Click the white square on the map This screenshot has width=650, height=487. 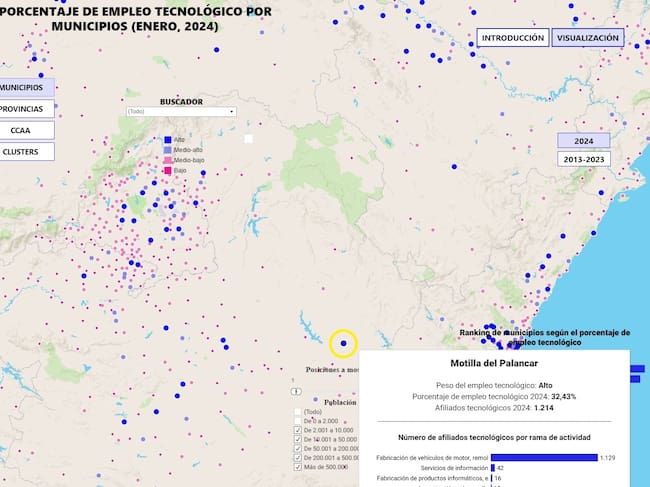(x=248, y=138)
